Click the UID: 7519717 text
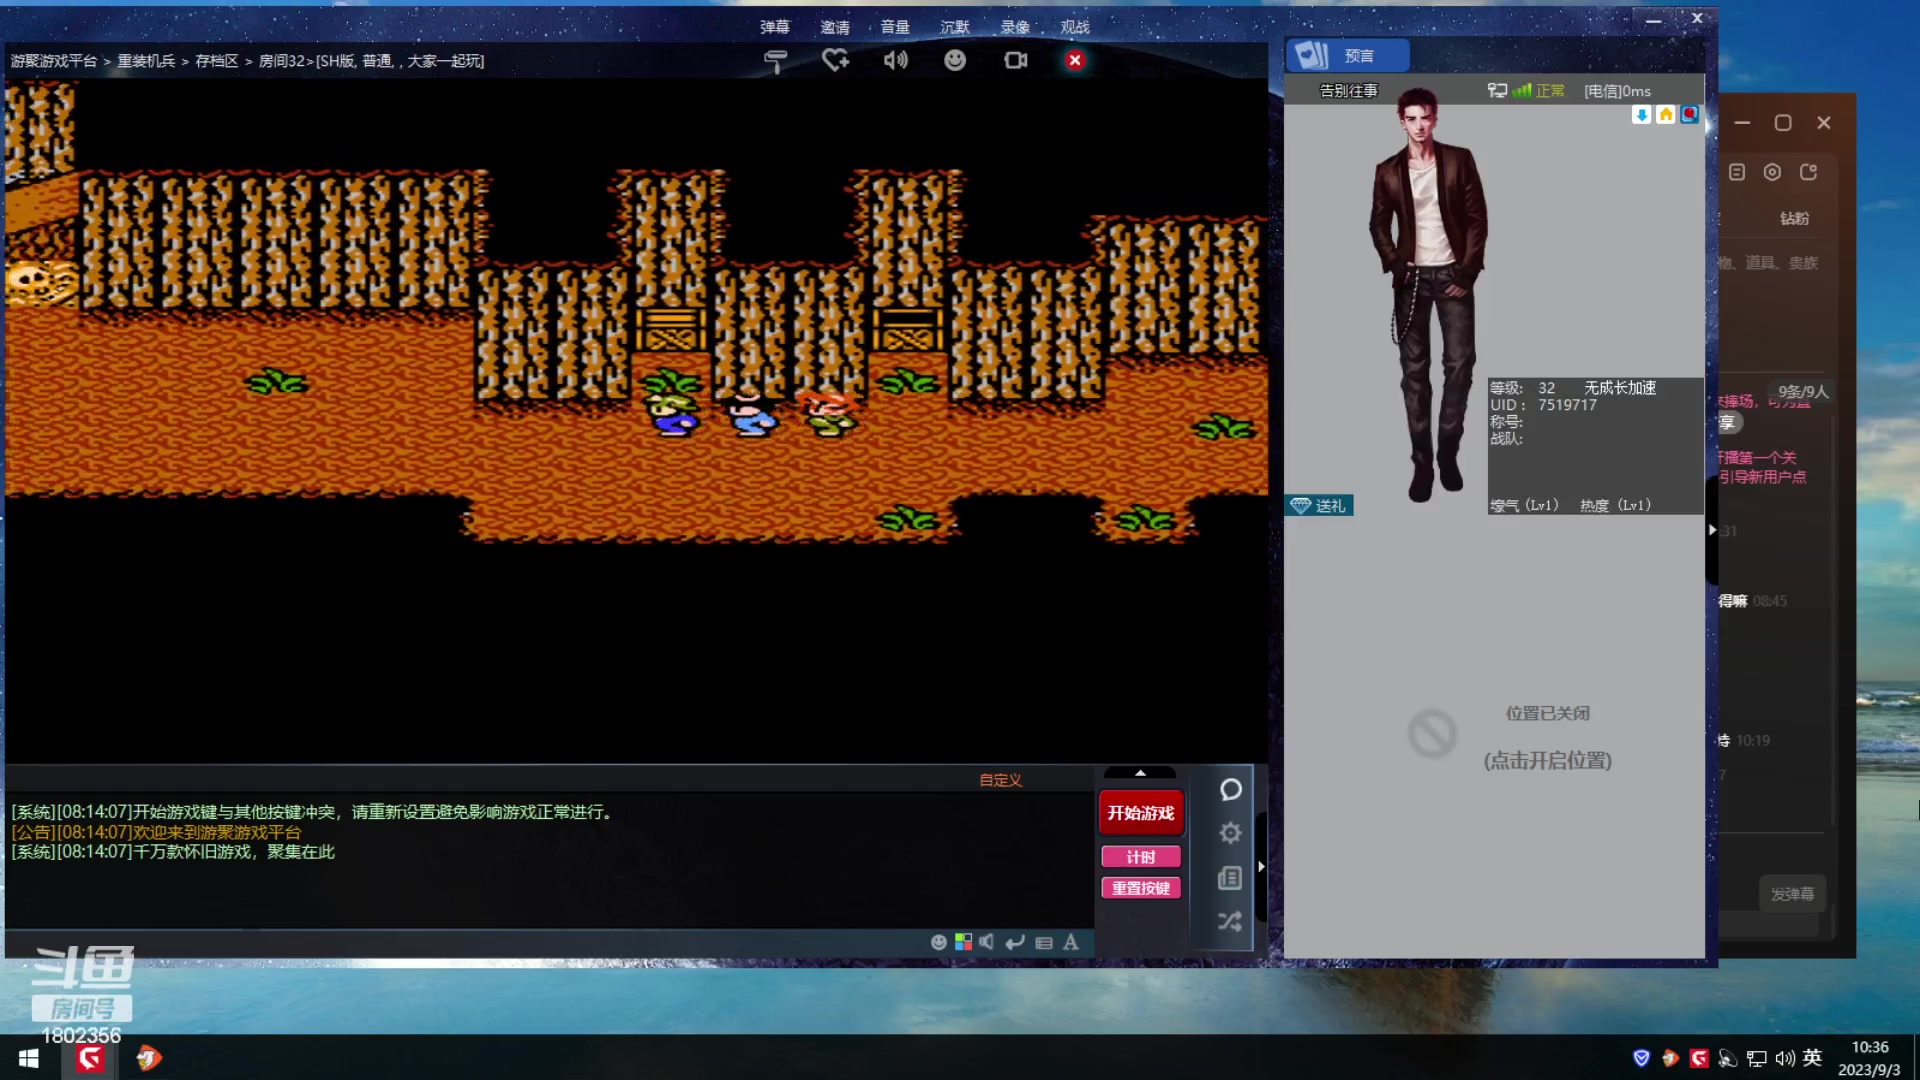This screenshot has height=1080, width=1920. [x=1543, y=405]
